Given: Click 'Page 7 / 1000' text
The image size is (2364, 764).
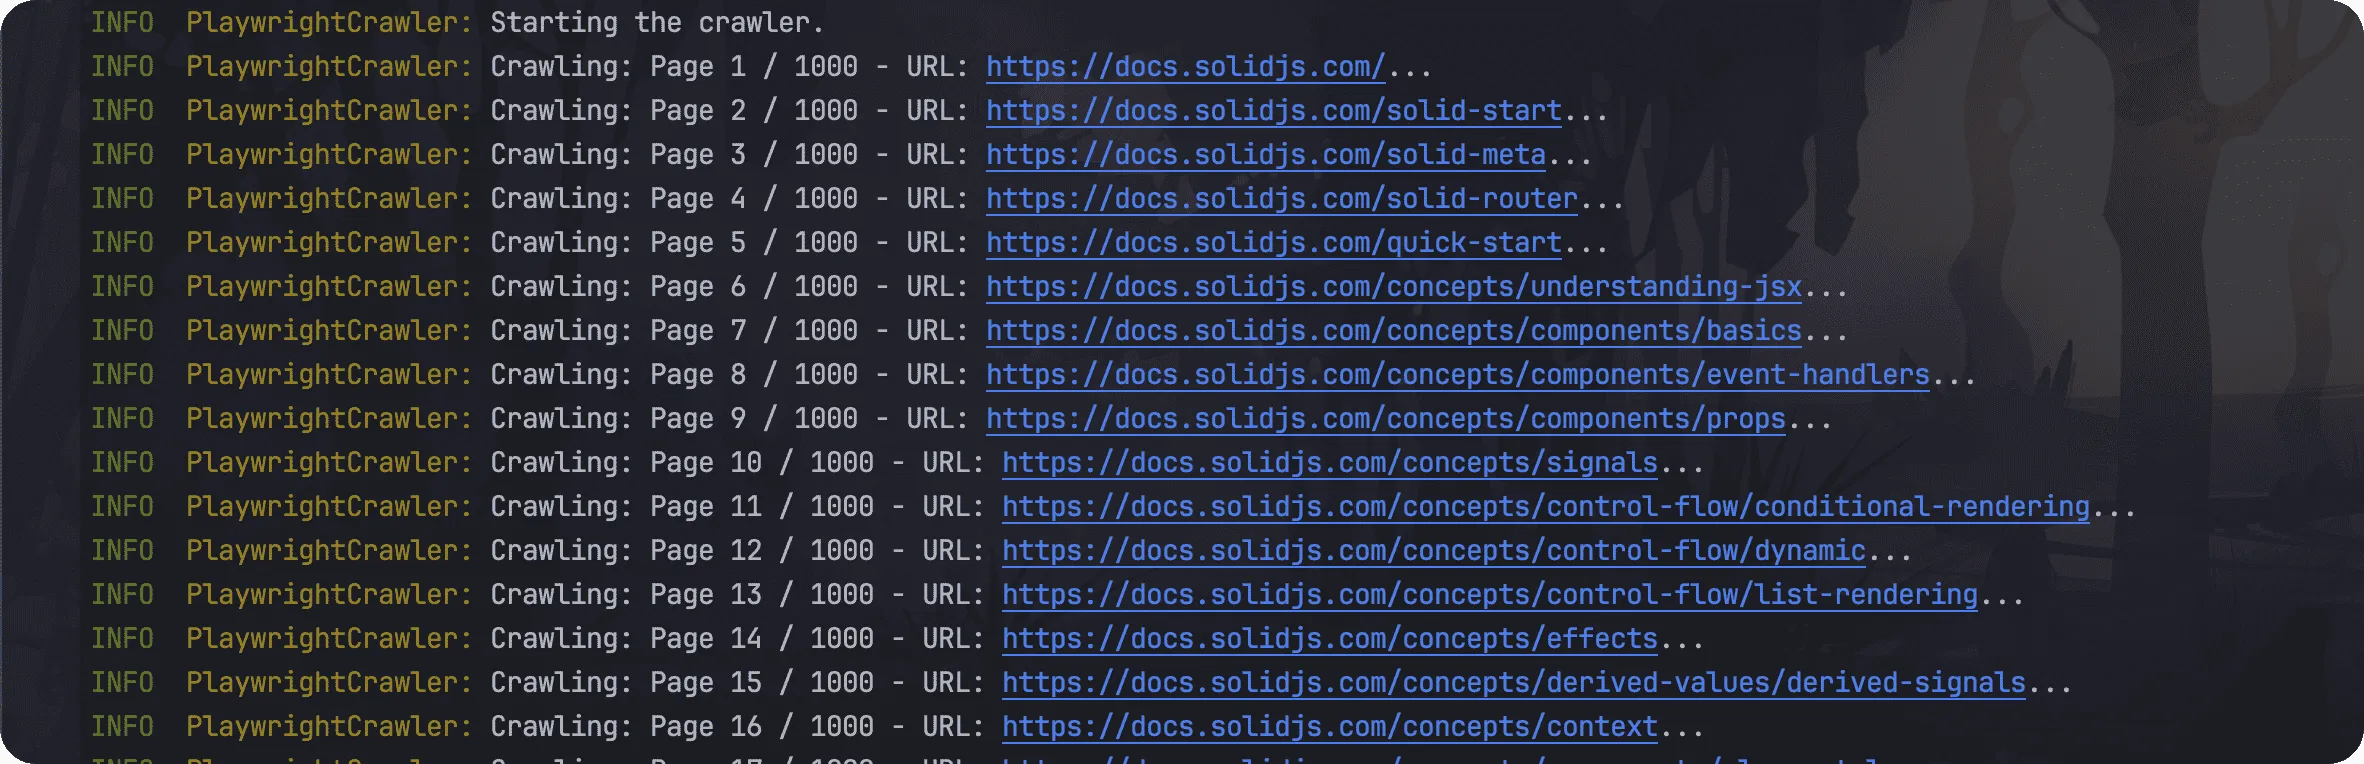Looking at the screenshot, I should point(754,331).
